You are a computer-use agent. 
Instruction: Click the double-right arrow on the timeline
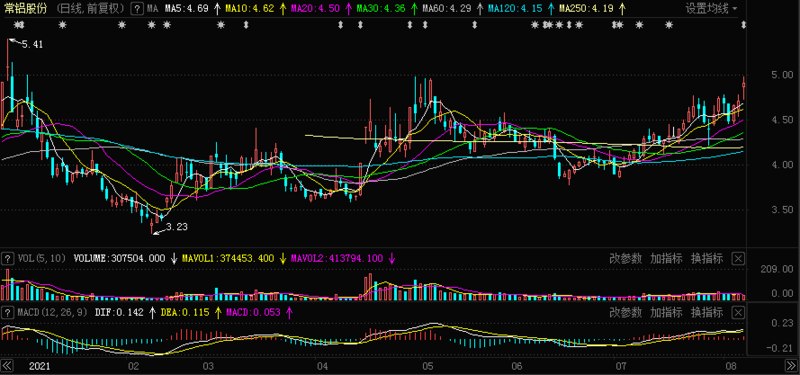[x=790, y=366]
